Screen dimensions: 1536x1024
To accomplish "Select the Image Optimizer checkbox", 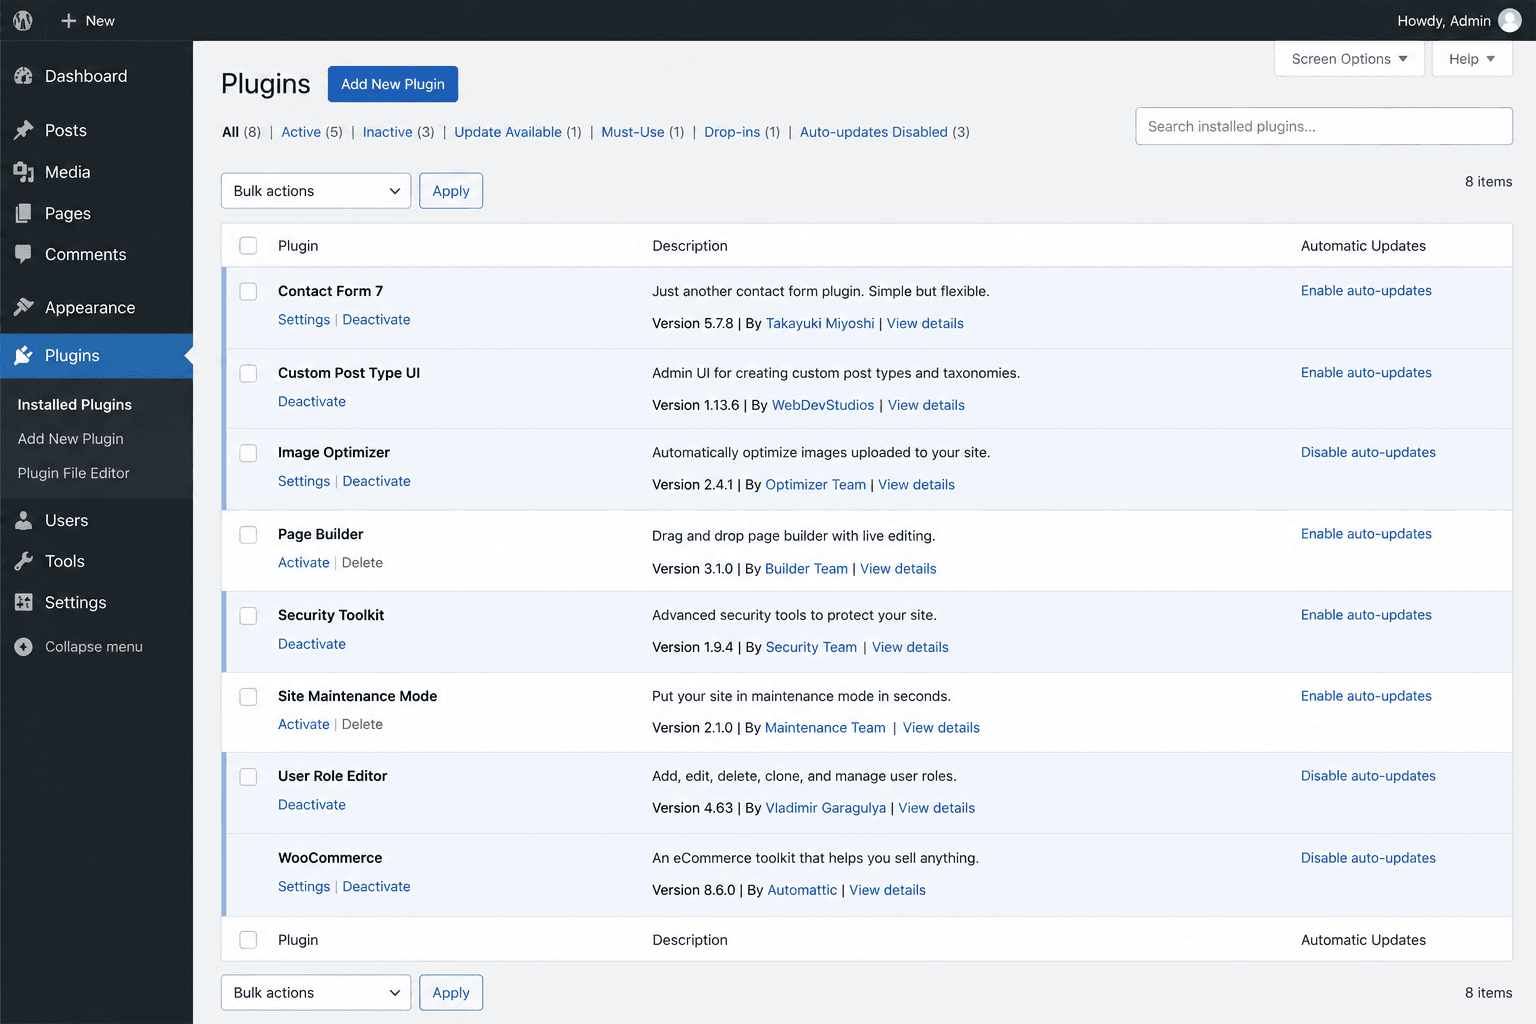I will coord(248,453).
